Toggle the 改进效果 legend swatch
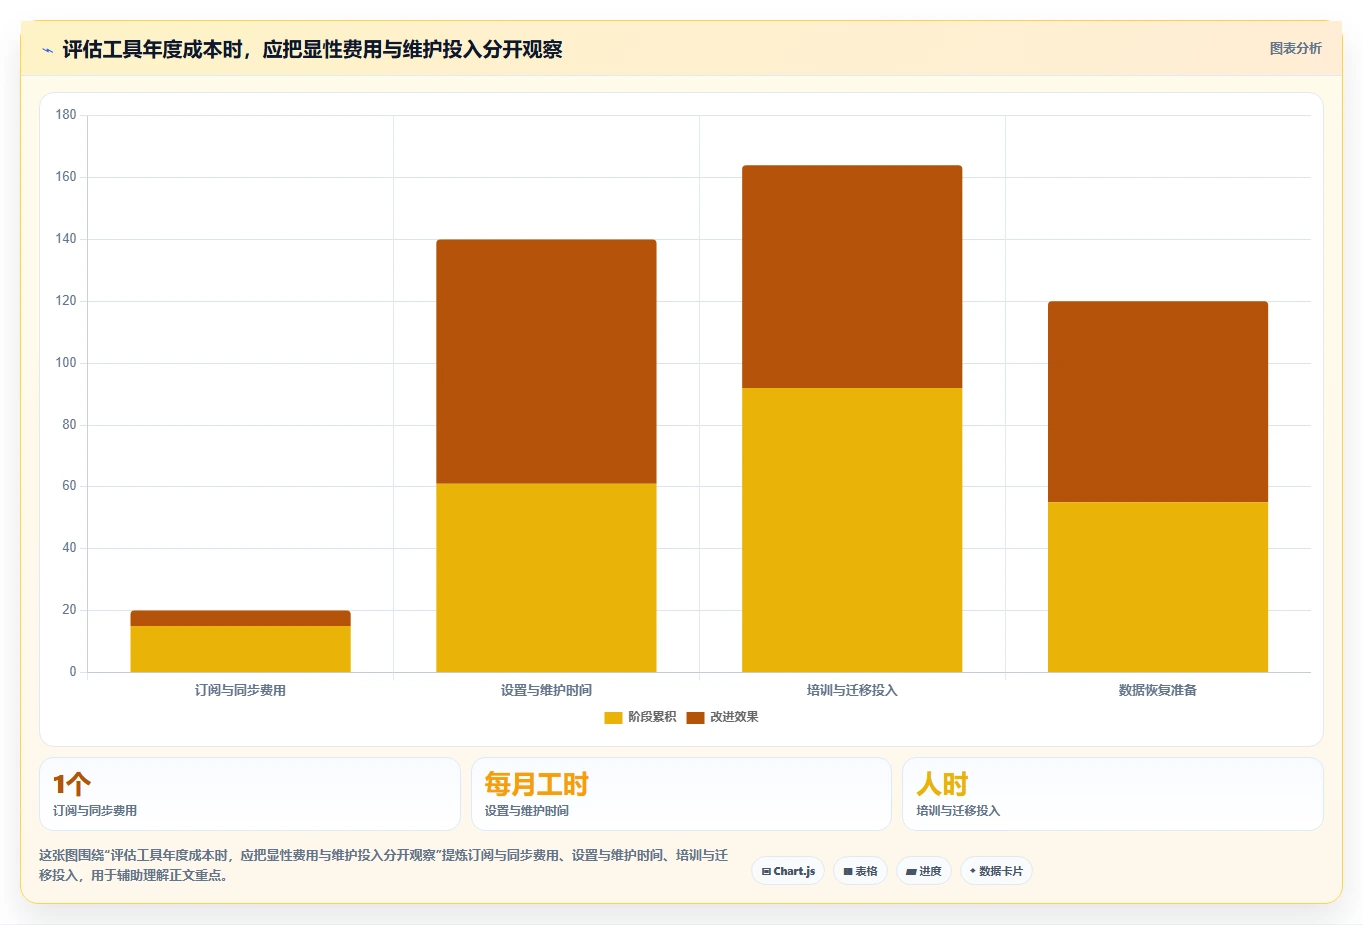This screenshot has width=1363, height=925. pos(695,717)
